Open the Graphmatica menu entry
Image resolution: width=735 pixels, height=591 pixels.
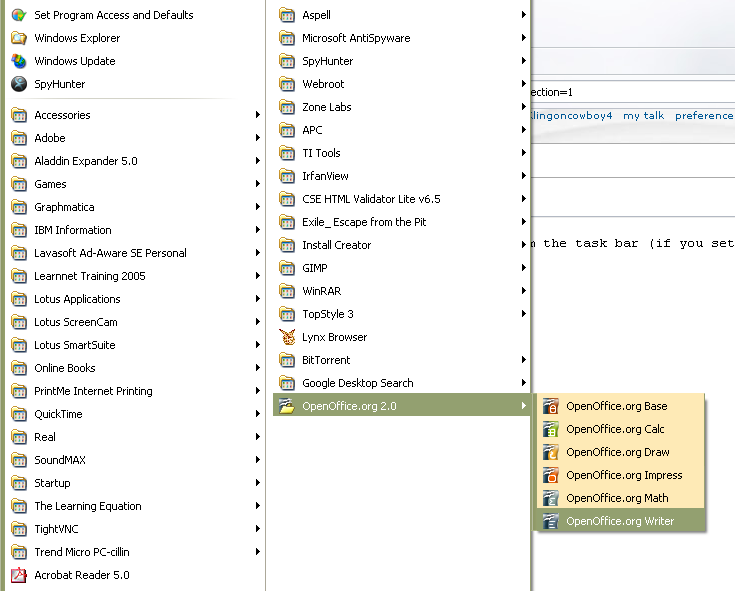point(135,207)
